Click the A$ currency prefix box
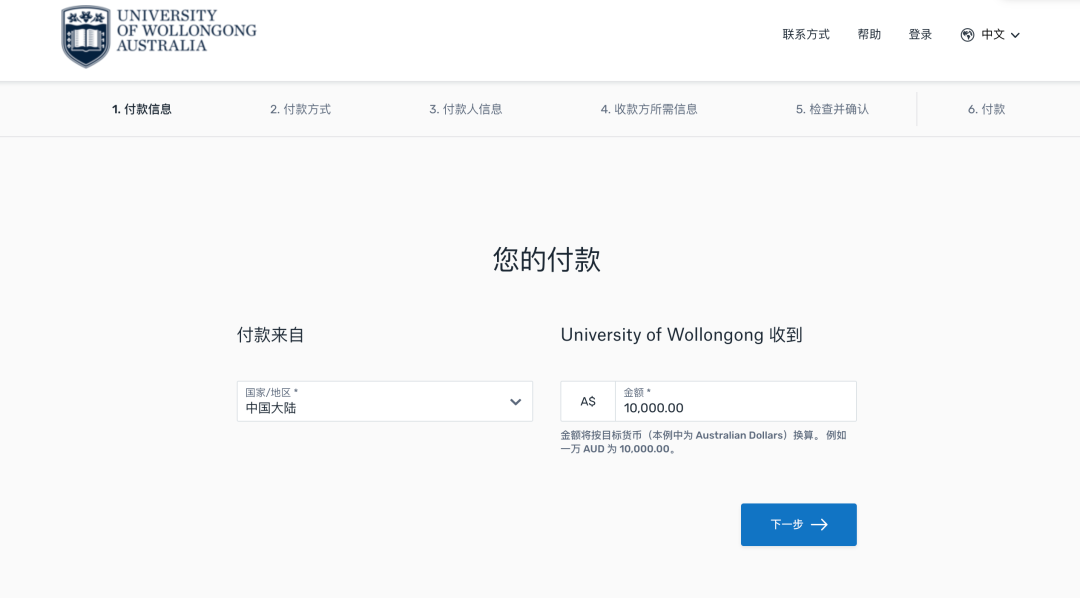Image resolution: width=1080 pixels, height=598 pixels. (588, 402)
